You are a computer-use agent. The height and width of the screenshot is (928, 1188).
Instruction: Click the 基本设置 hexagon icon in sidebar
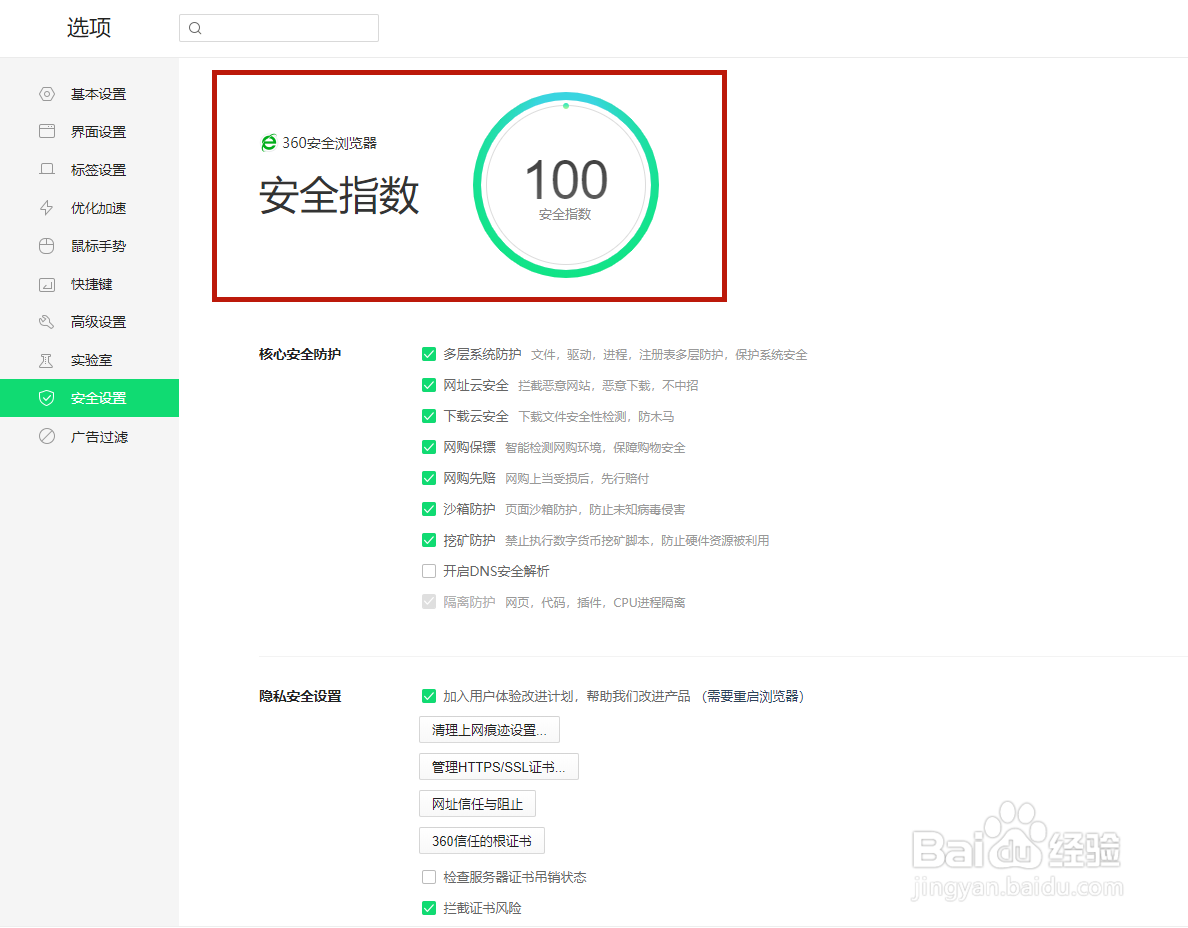tap(47, 94)
